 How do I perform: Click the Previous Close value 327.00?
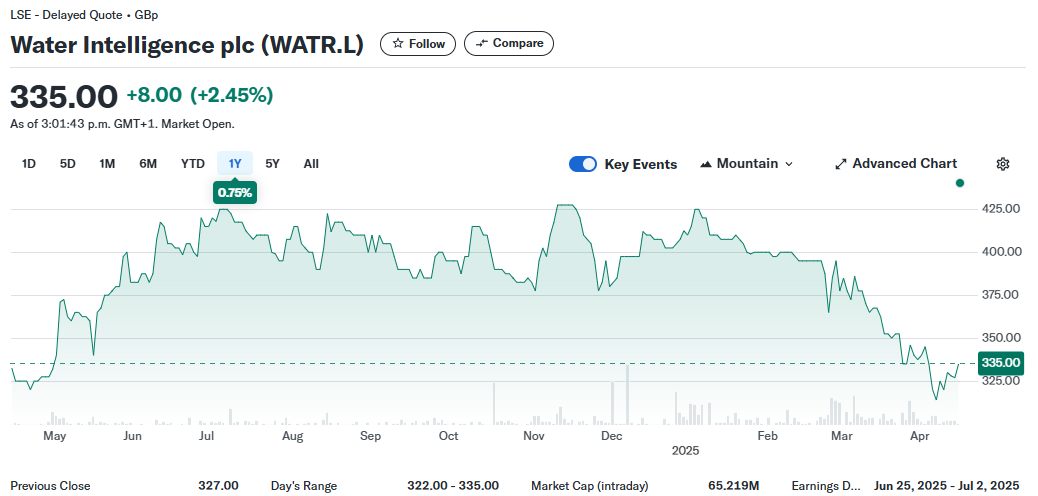point(218,486)
